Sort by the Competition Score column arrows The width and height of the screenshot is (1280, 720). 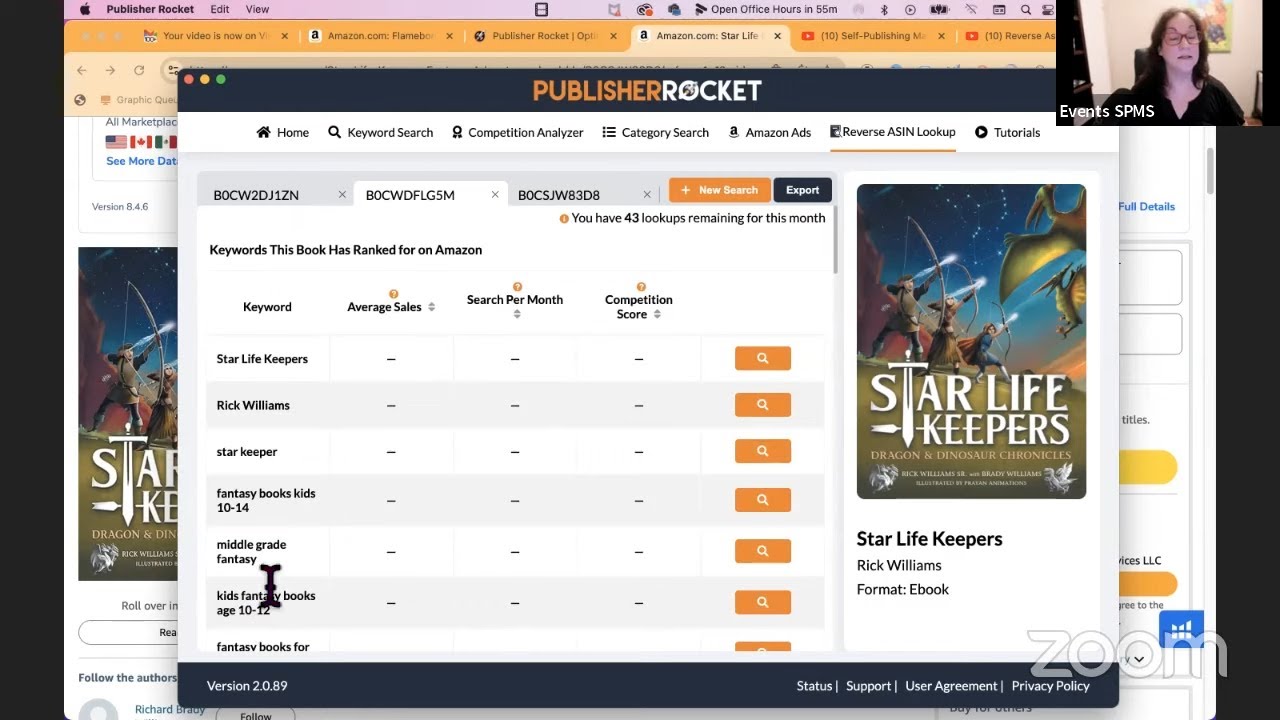(x=657, y=314)
